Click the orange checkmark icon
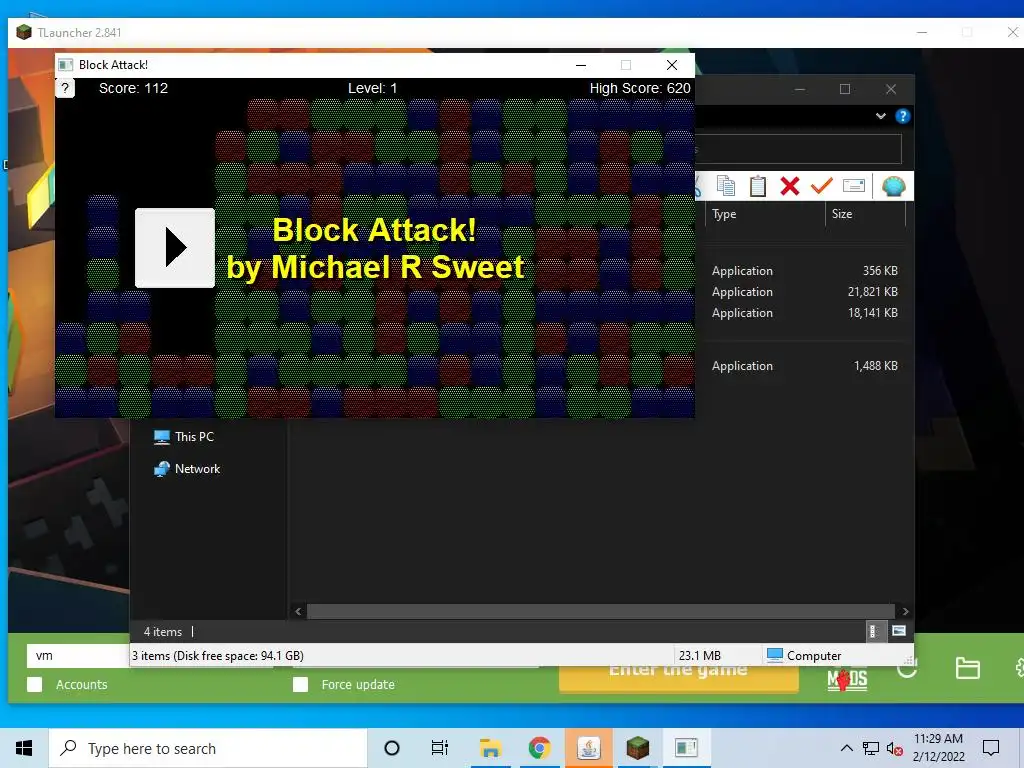 pyautogui.click(x=822, y=186)
